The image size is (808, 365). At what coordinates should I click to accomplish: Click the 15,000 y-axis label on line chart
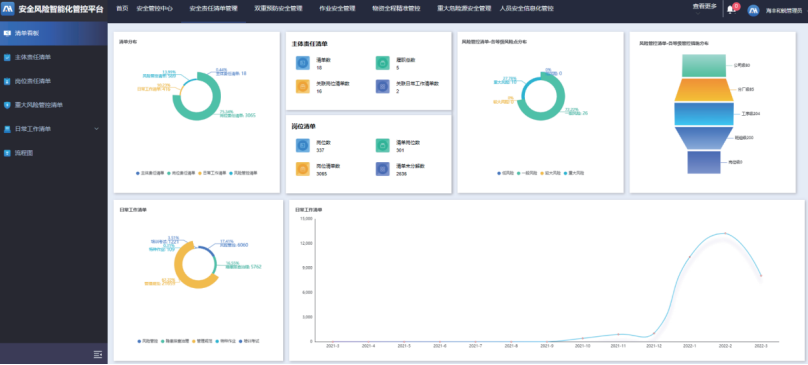click(x=306, y=219)
